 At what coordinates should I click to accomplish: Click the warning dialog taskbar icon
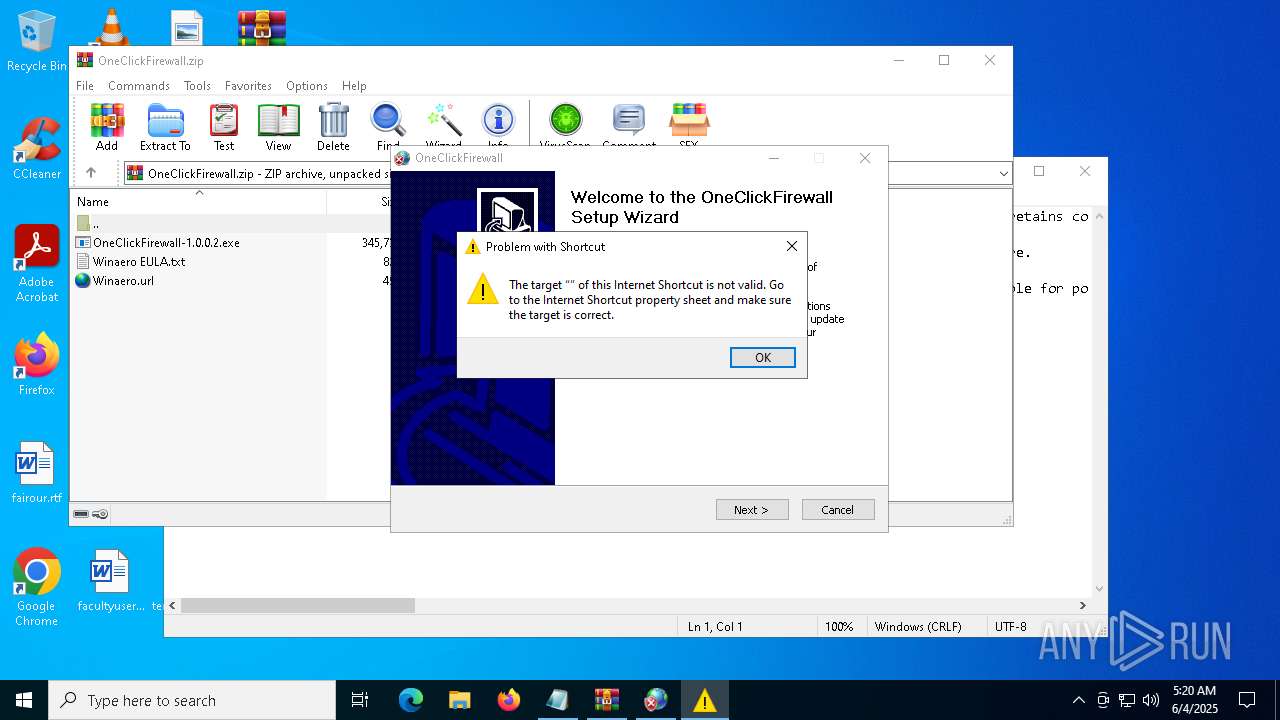pyautogui.click(x=705, y=700)
